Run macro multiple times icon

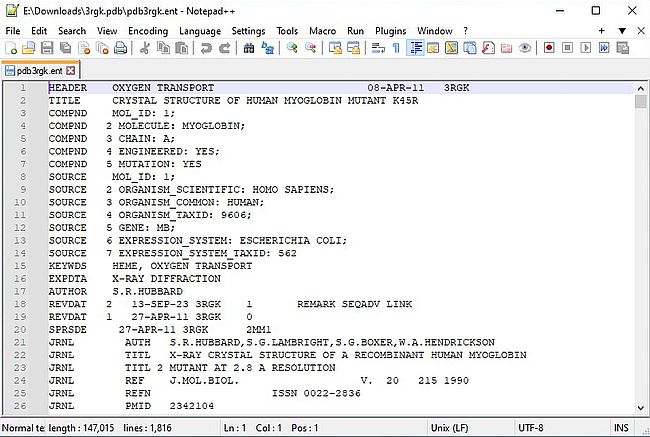click(x=604, y=48)
